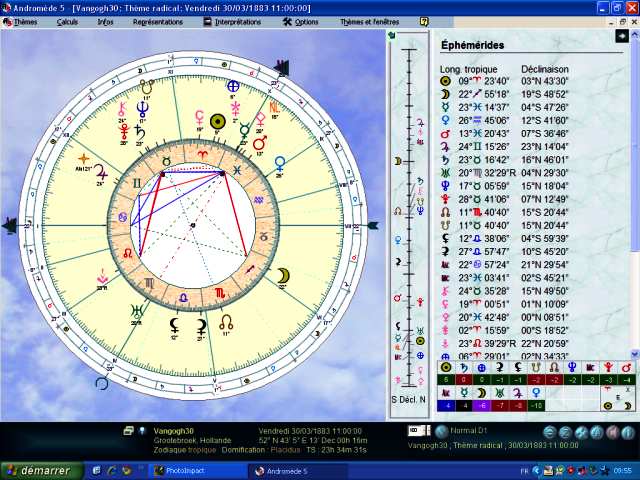
Task: Open the Interprétations menu
Action: (233, 22)
